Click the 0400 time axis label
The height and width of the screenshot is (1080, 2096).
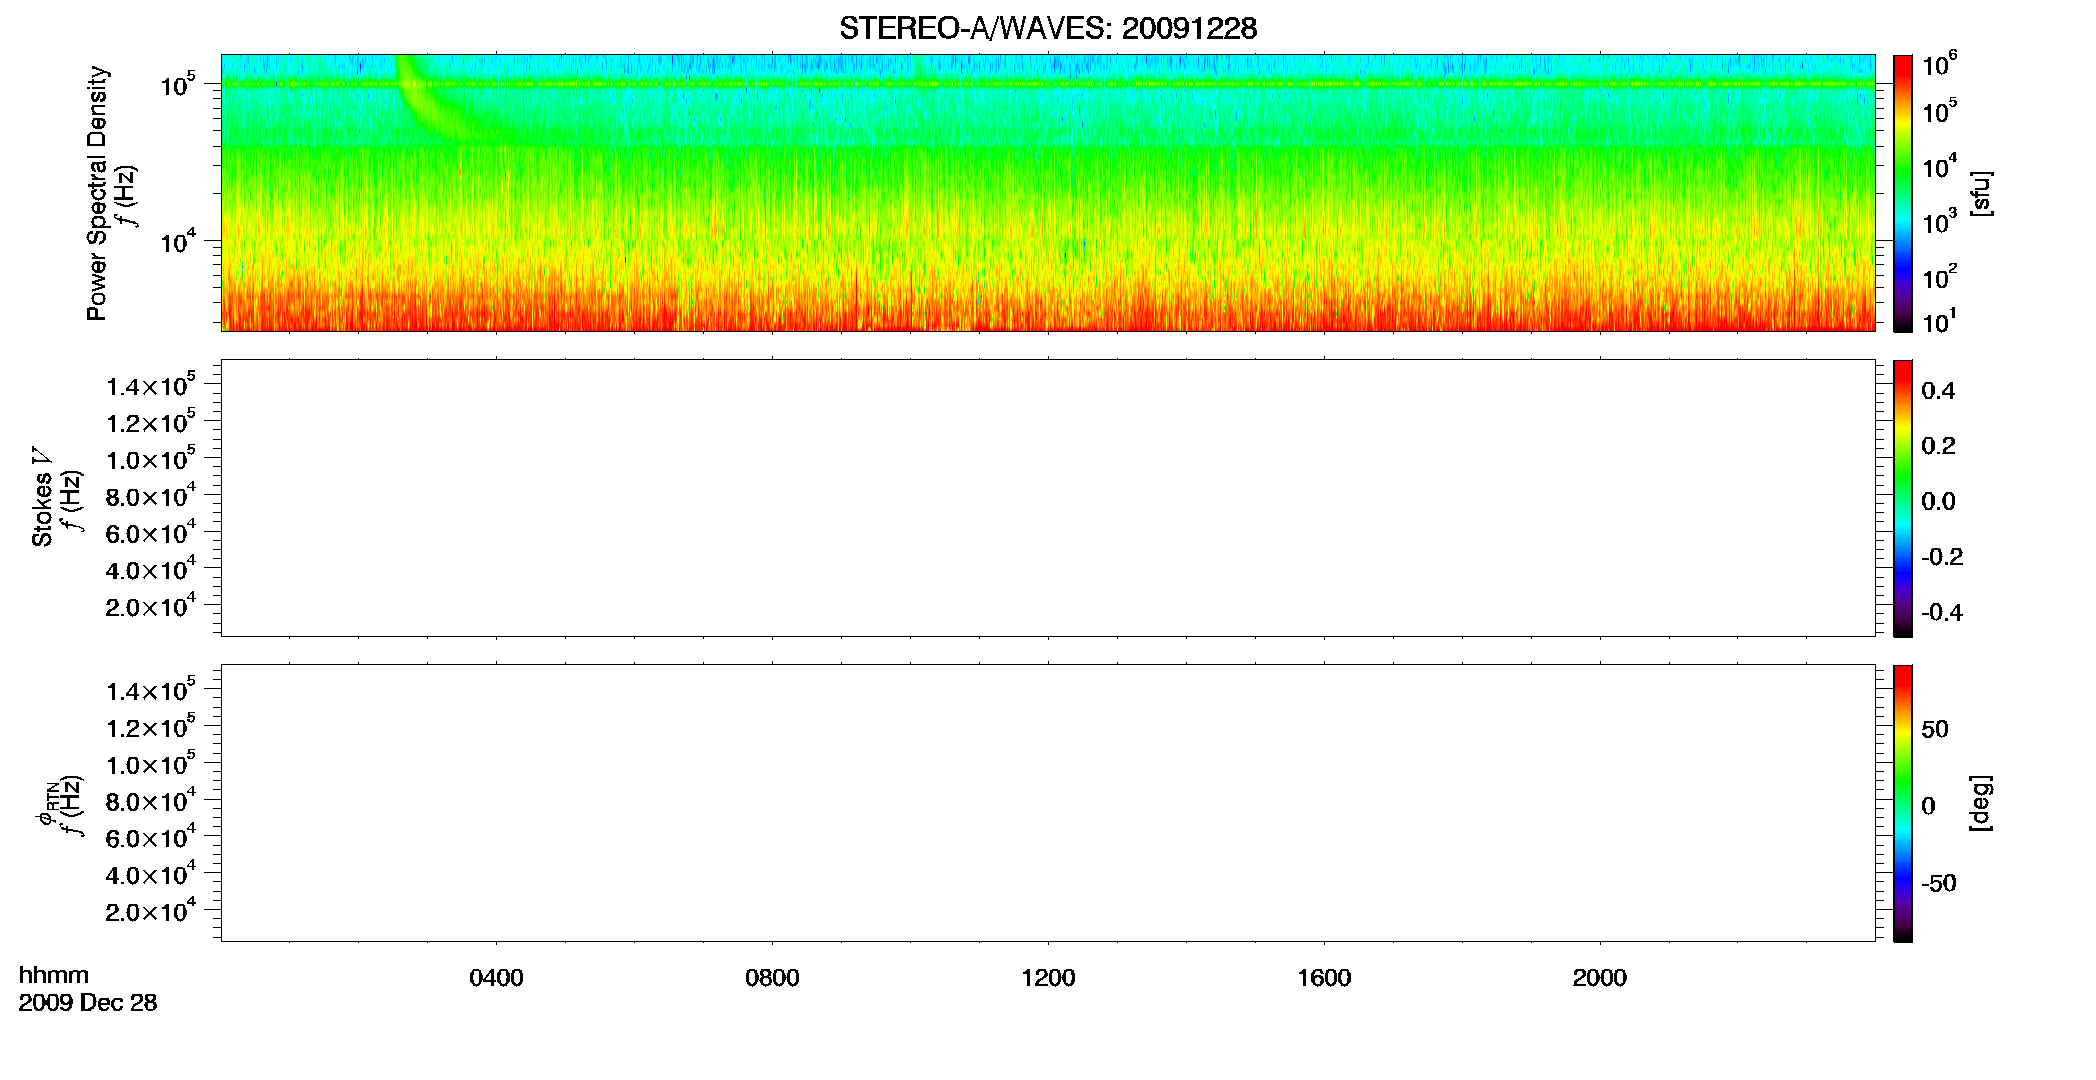click(496, 978)
